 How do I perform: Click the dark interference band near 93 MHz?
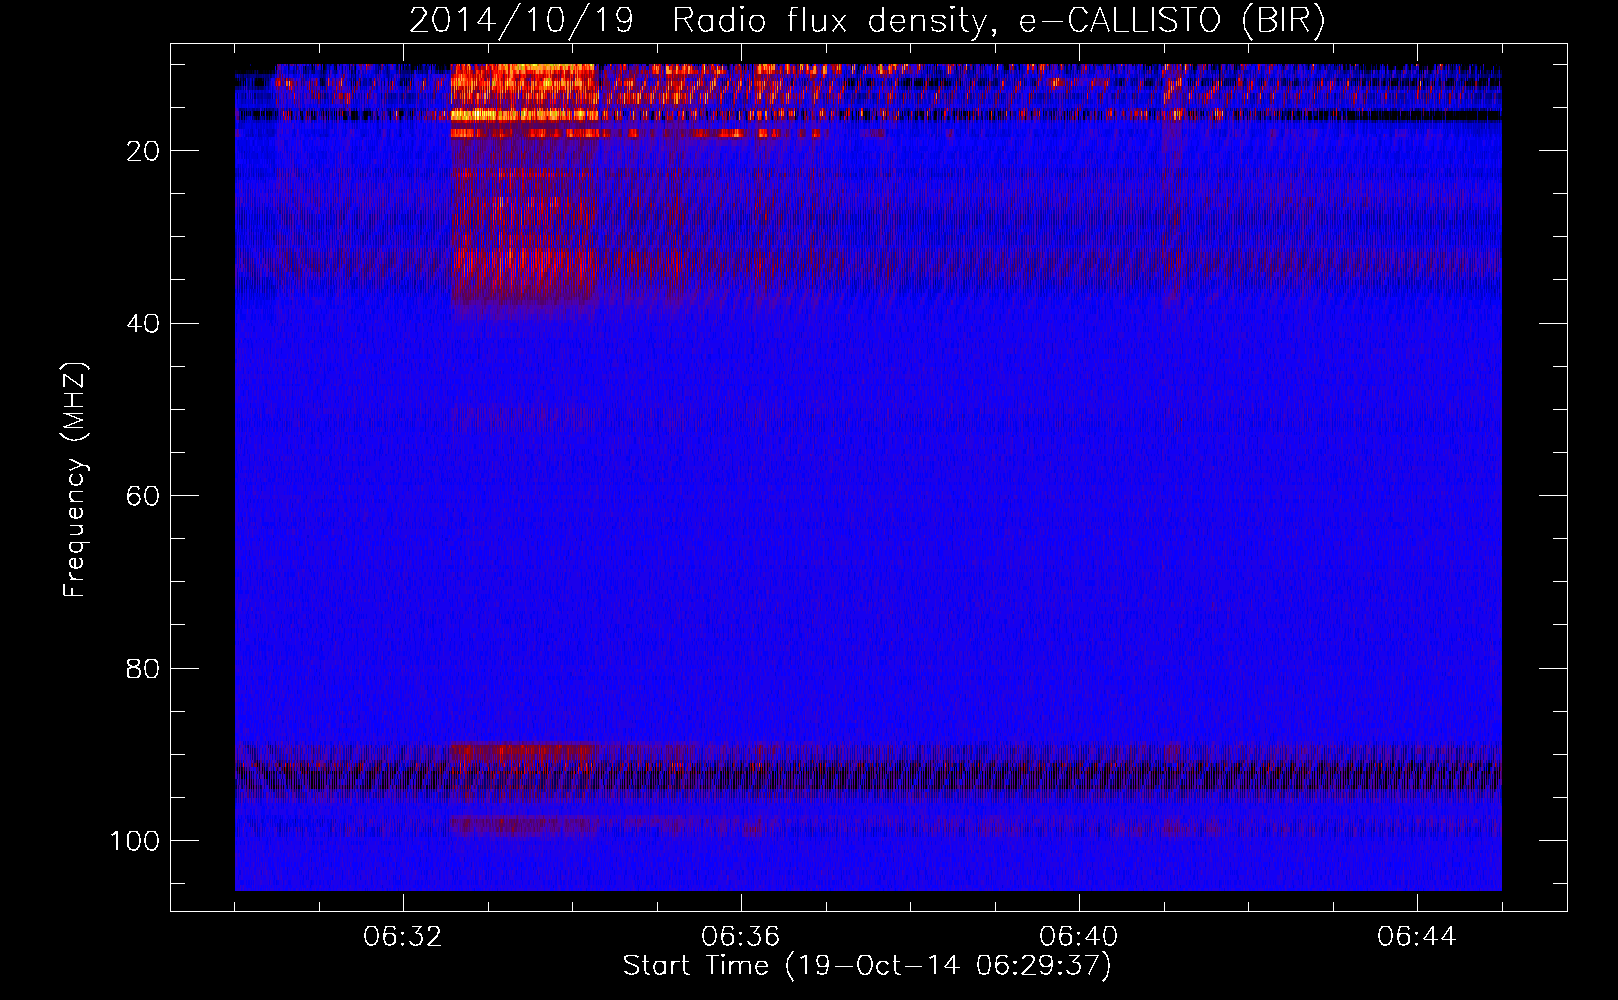[868, 777]
